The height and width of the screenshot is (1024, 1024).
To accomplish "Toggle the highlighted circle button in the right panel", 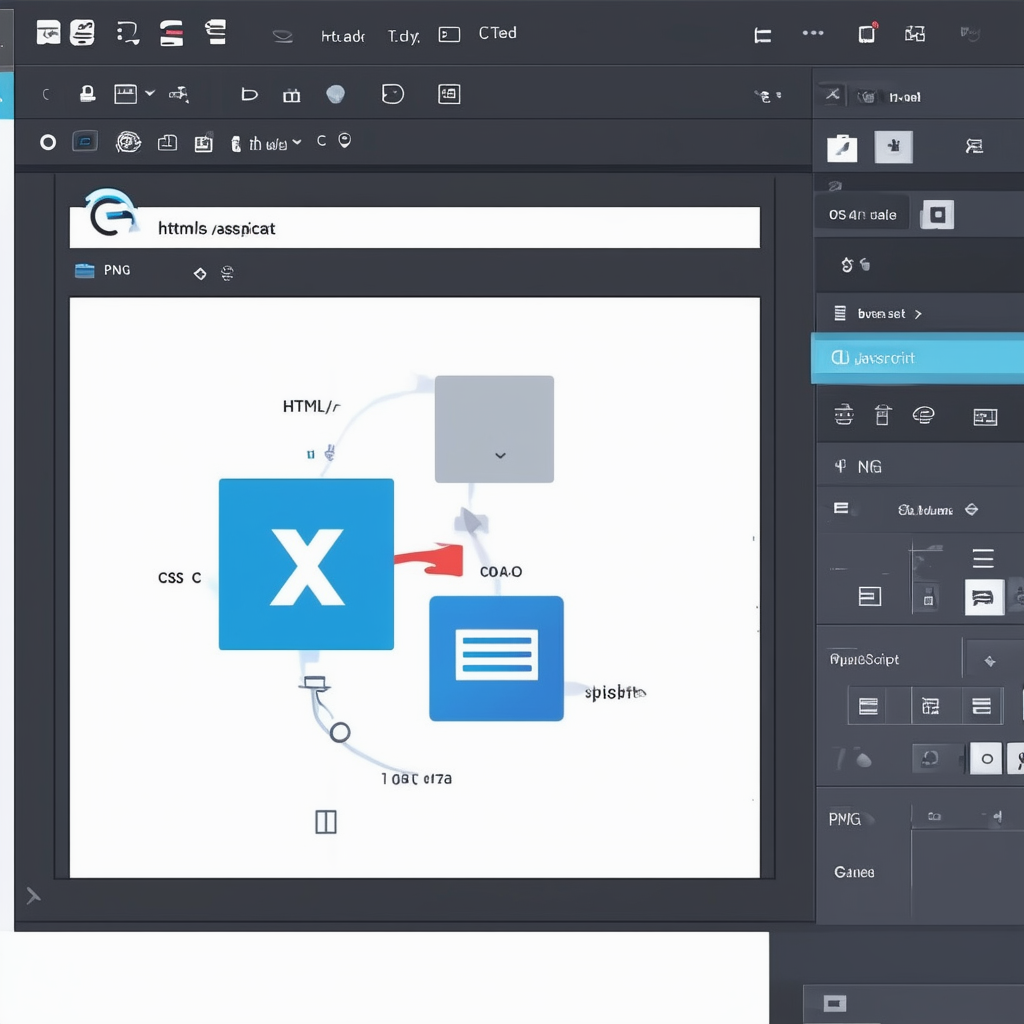I will click(986, 758).
